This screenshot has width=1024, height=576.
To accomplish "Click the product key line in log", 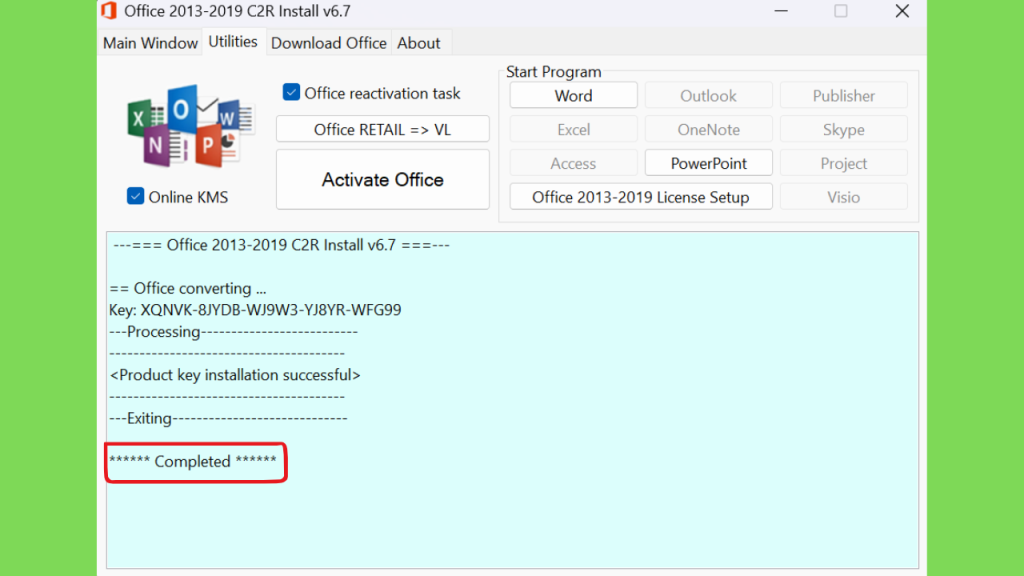I will 255,310.
